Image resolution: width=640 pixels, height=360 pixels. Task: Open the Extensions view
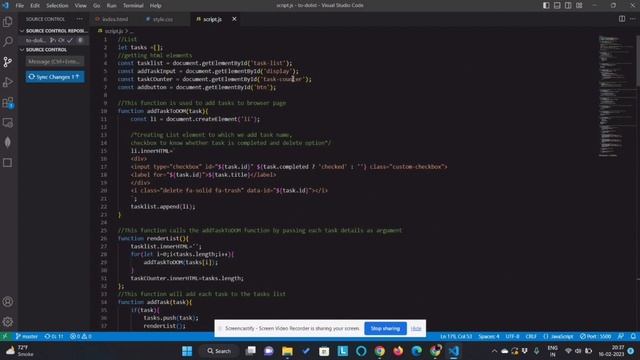click(x=8, y=102)
